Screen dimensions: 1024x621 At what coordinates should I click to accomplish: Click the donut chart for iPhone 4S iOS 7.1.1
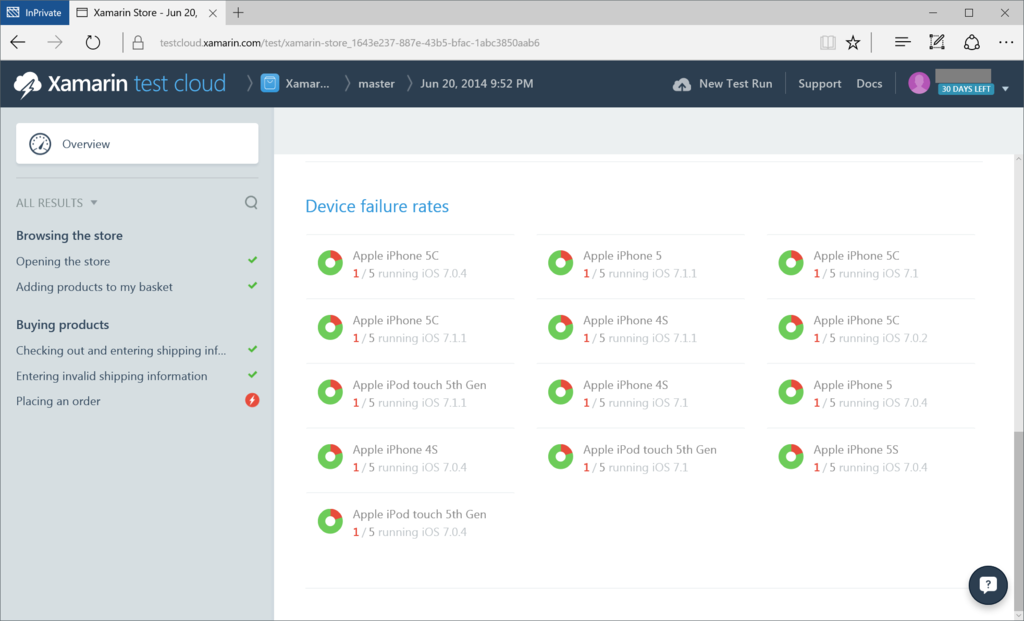(560, 328)
